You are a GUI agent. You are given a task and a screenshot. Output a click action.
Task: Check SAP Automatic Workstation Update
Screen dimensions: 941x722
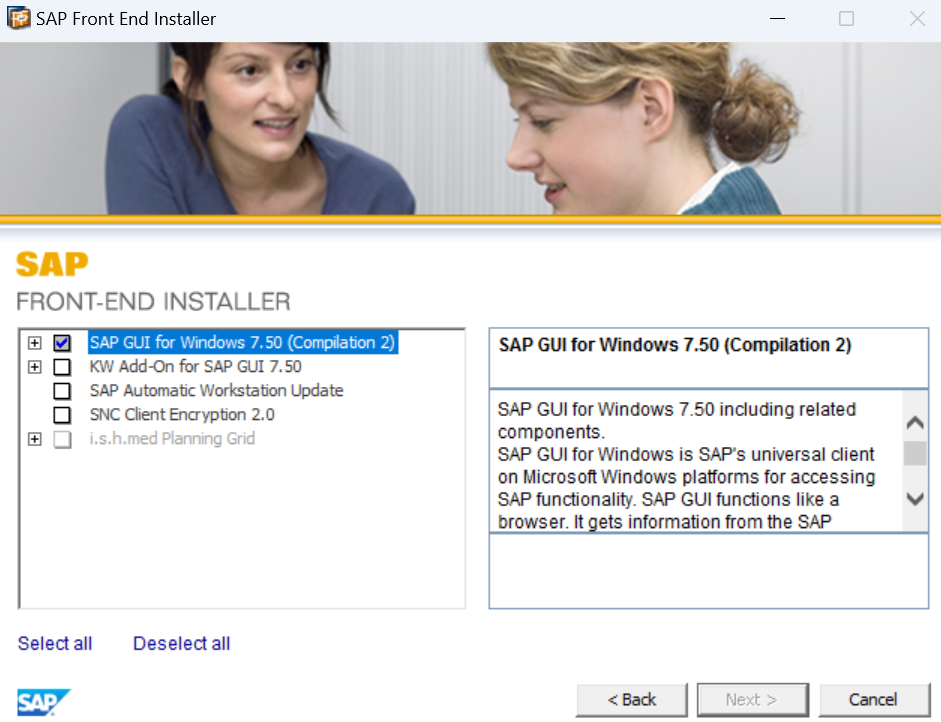pos(63,391)
